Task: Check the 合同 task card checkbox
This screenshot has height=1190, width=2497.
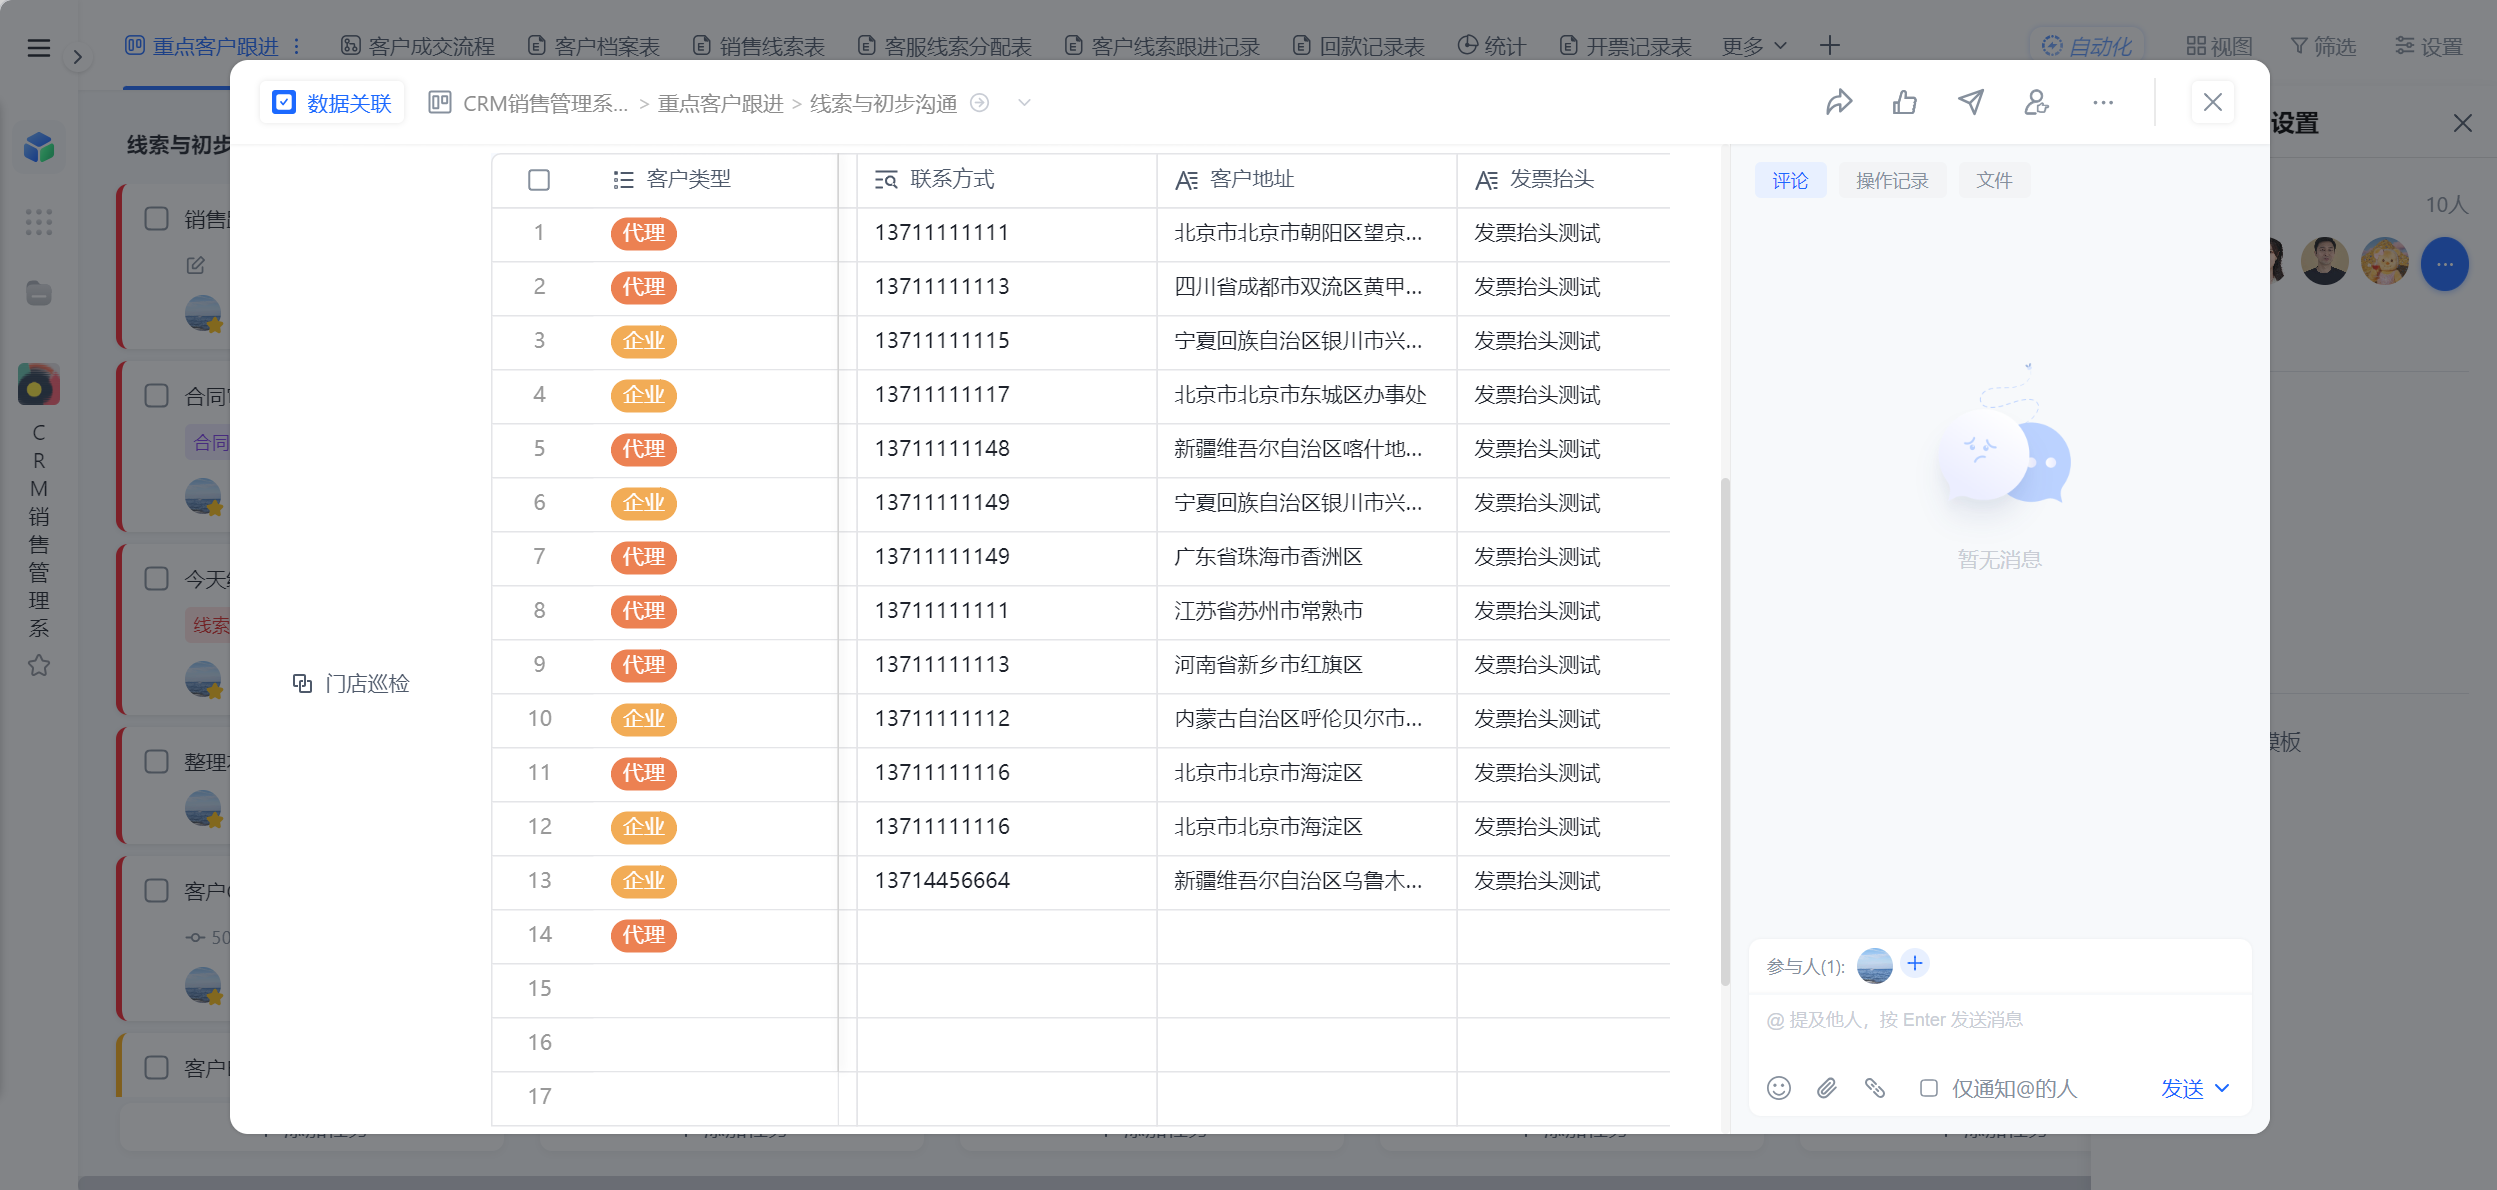Action: (157, 396)
